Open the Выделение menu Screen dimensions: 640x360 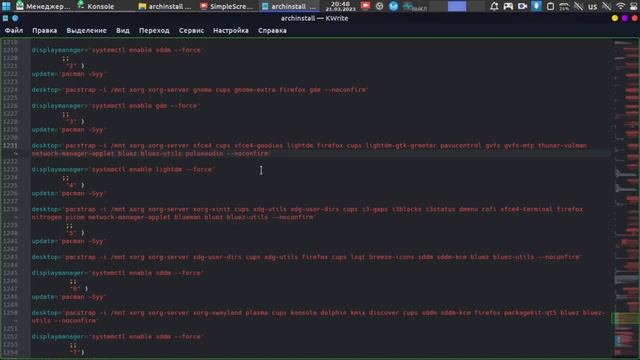(x=86, y=31)
